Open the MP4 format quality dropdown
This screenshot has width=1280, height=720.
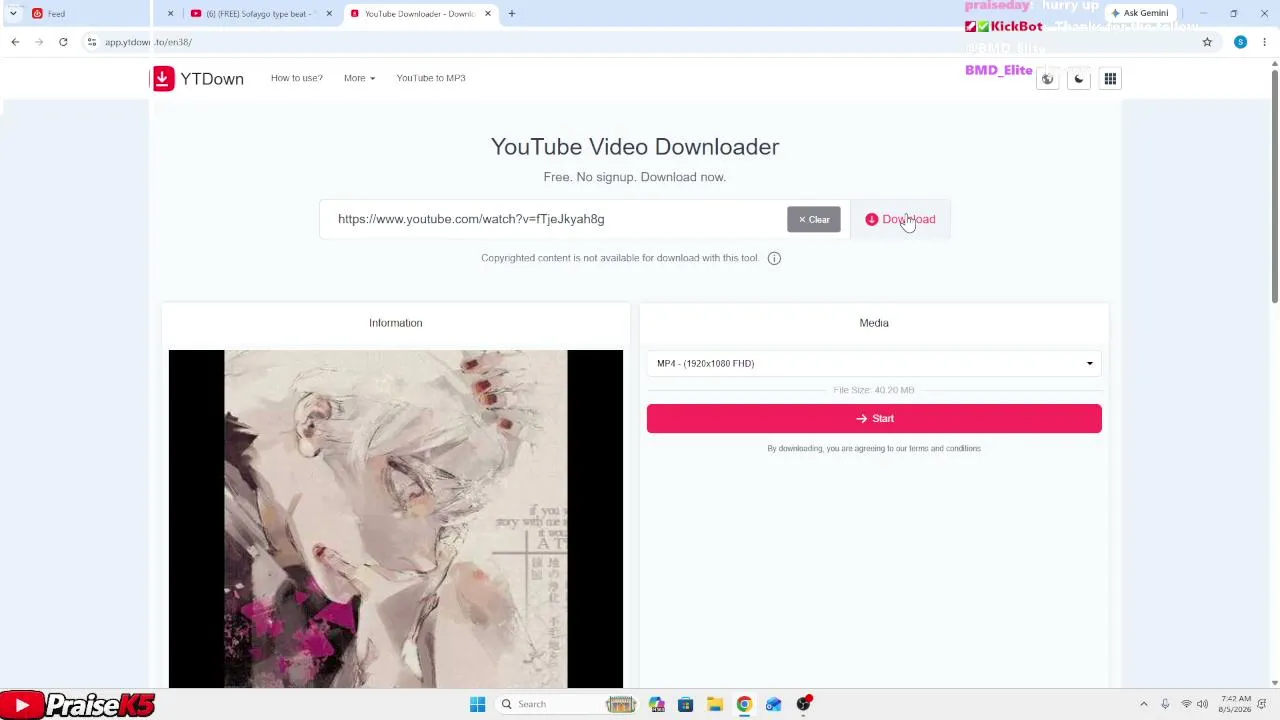874,363
